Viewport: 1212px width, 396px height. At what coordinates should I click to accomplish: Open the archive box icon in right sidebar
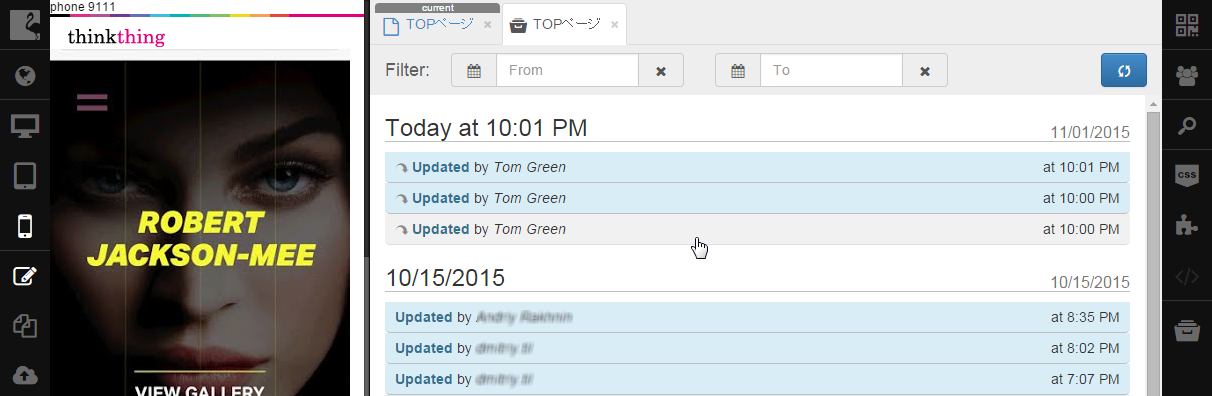tap(1187, 330)
